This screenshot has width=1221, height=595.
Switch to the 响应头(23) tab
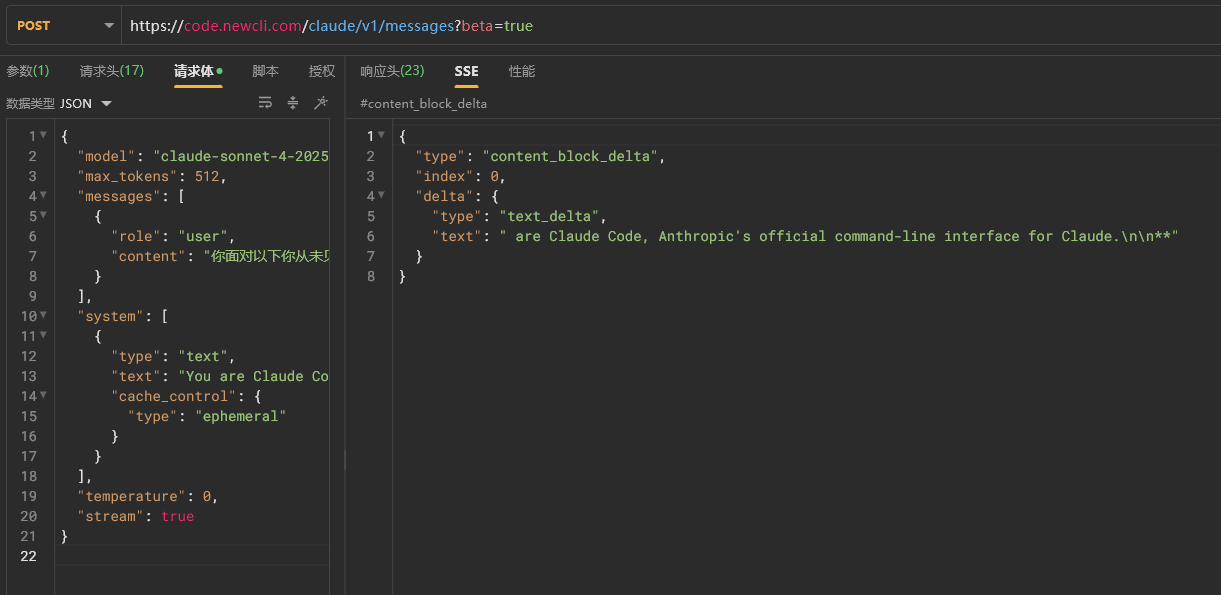pos(392,71)
